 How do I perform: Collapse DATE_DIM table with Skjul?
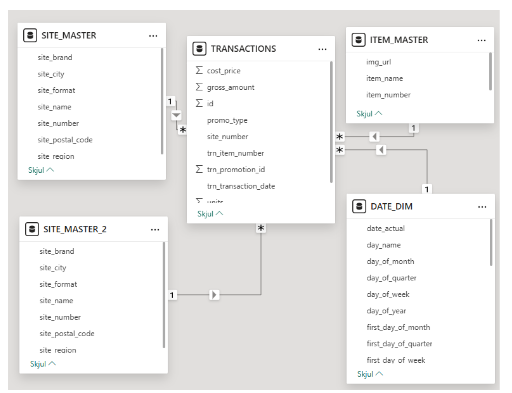pos(370,374)
